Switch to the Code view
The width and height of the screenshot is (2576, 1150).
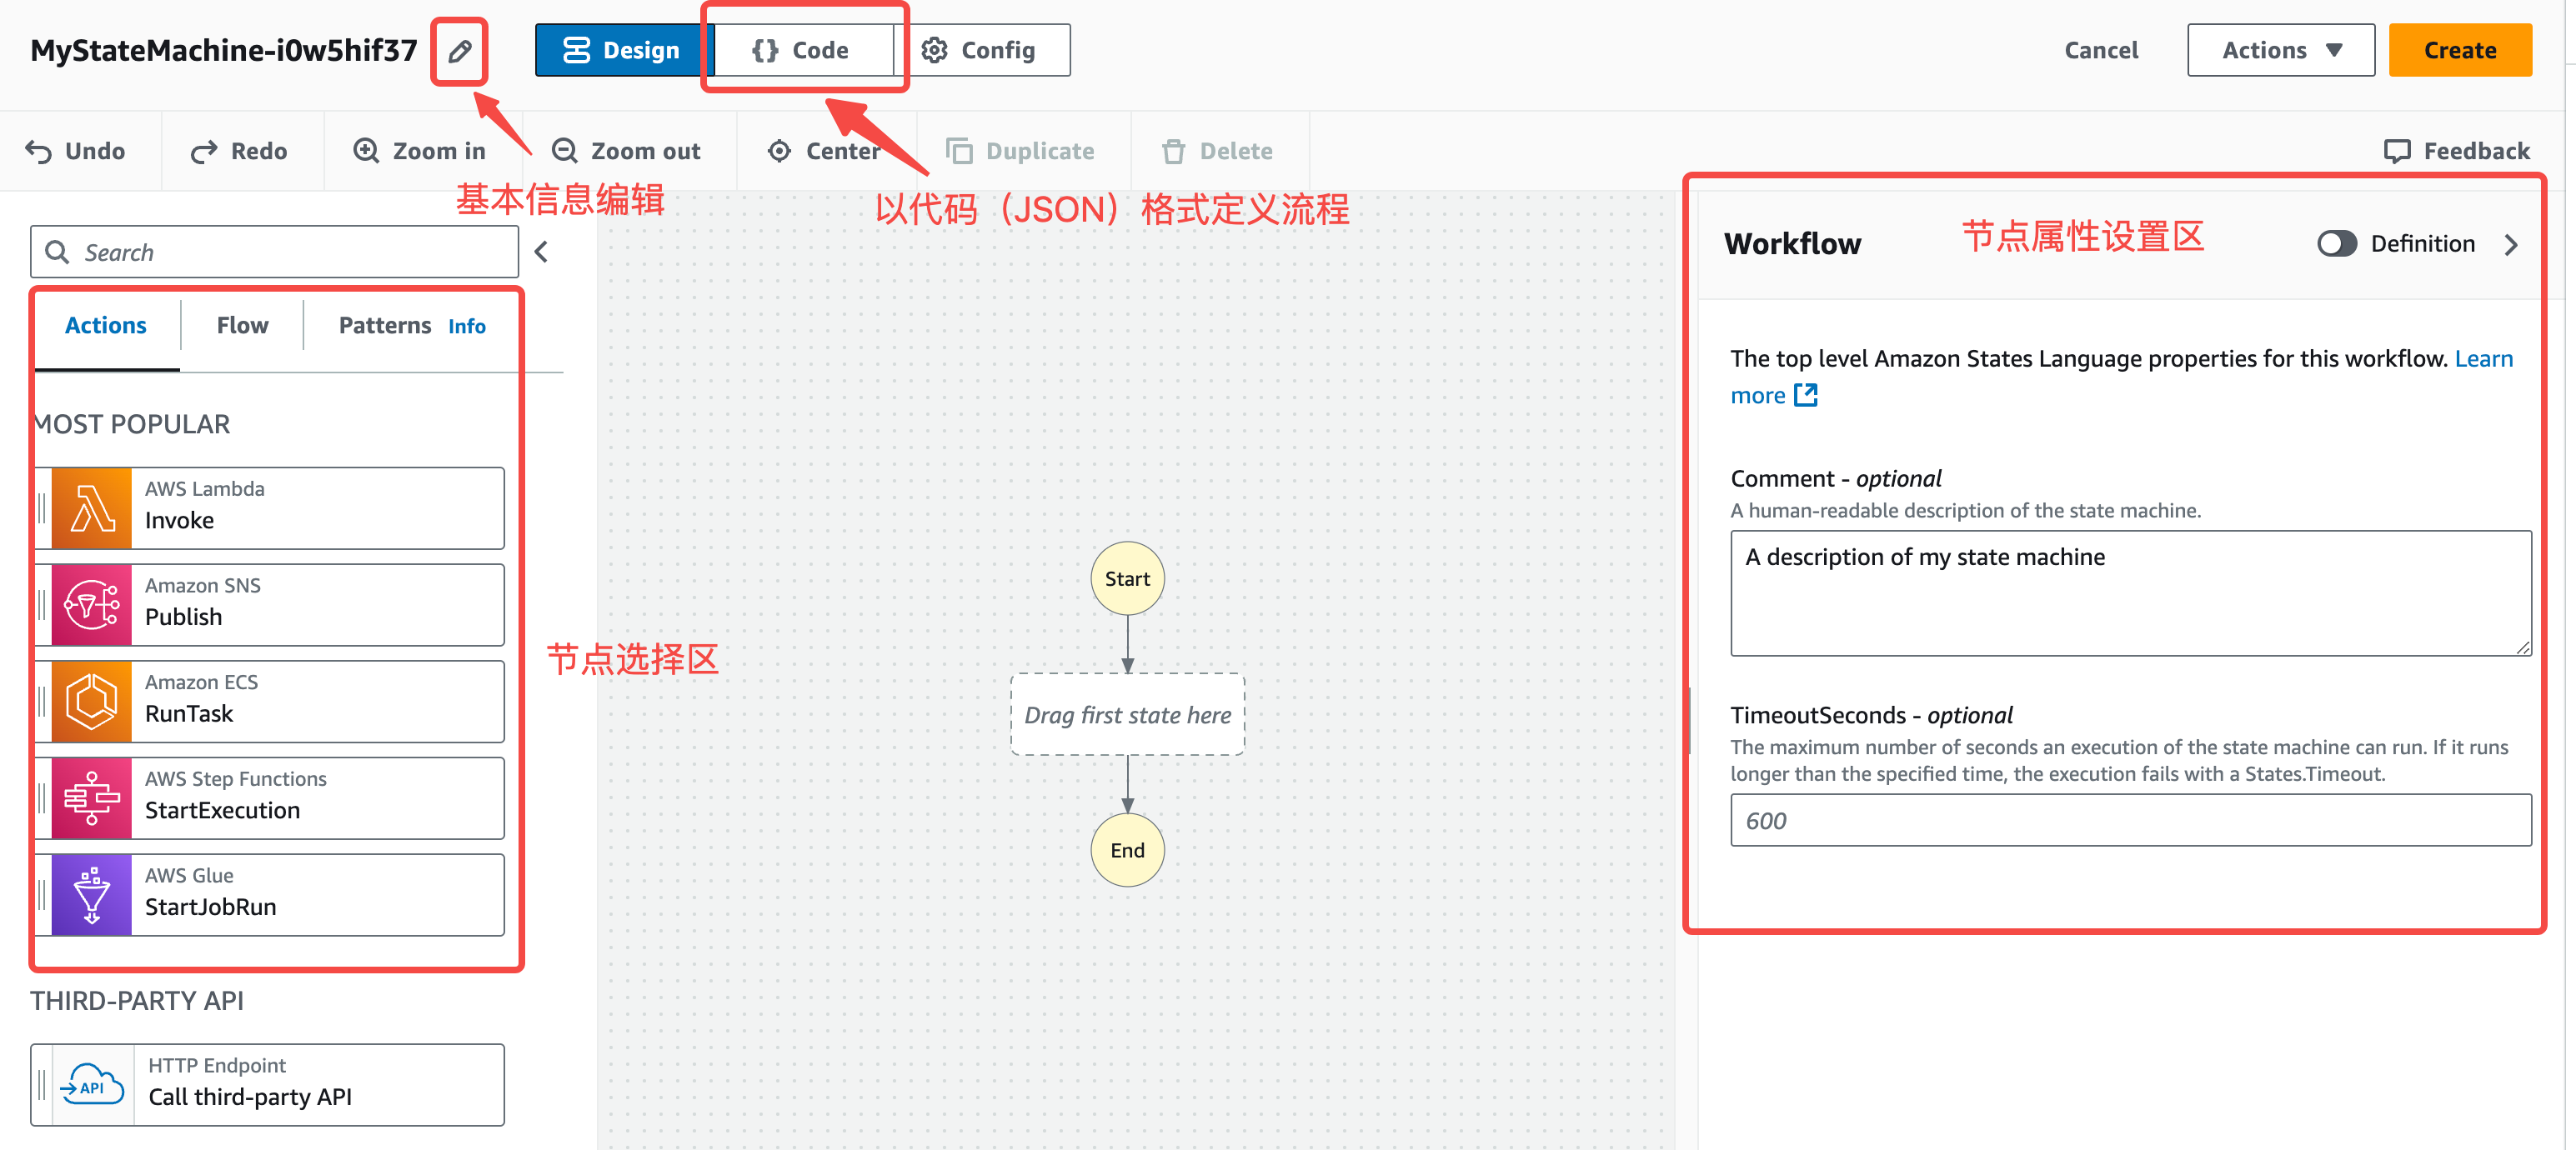[802, 50]
